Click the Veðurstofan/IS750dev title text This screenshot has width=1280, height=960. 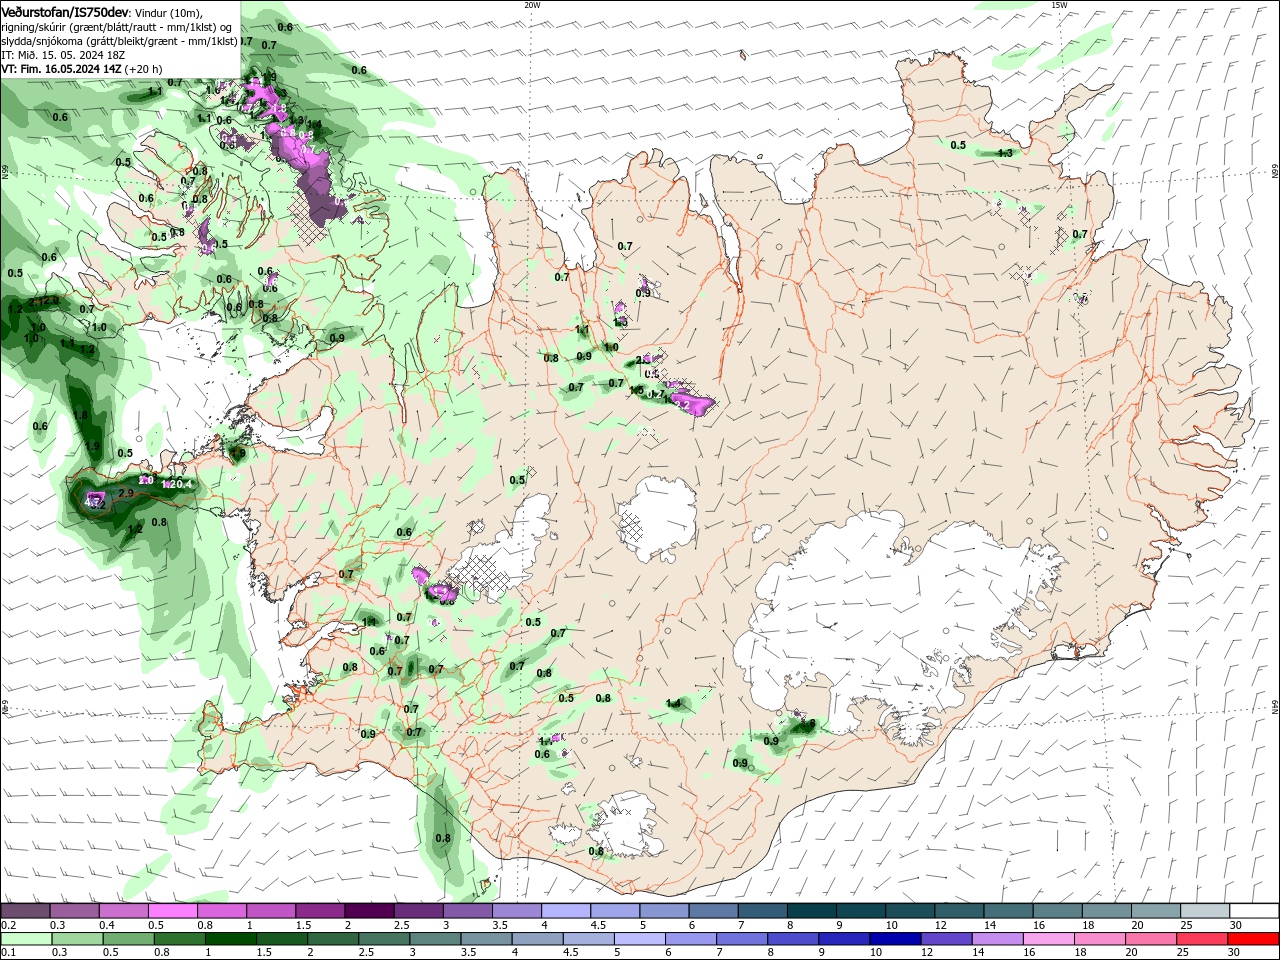tap(65, 12)
